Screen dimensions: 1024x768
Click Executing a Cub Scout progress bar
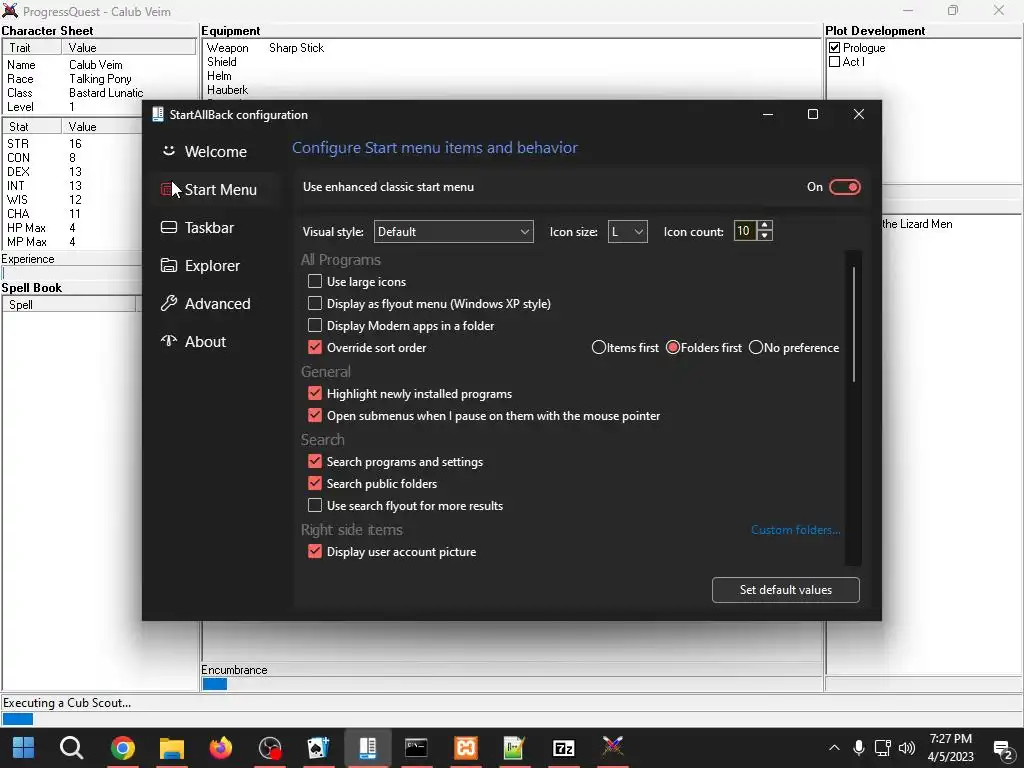[x=512, y=719]
